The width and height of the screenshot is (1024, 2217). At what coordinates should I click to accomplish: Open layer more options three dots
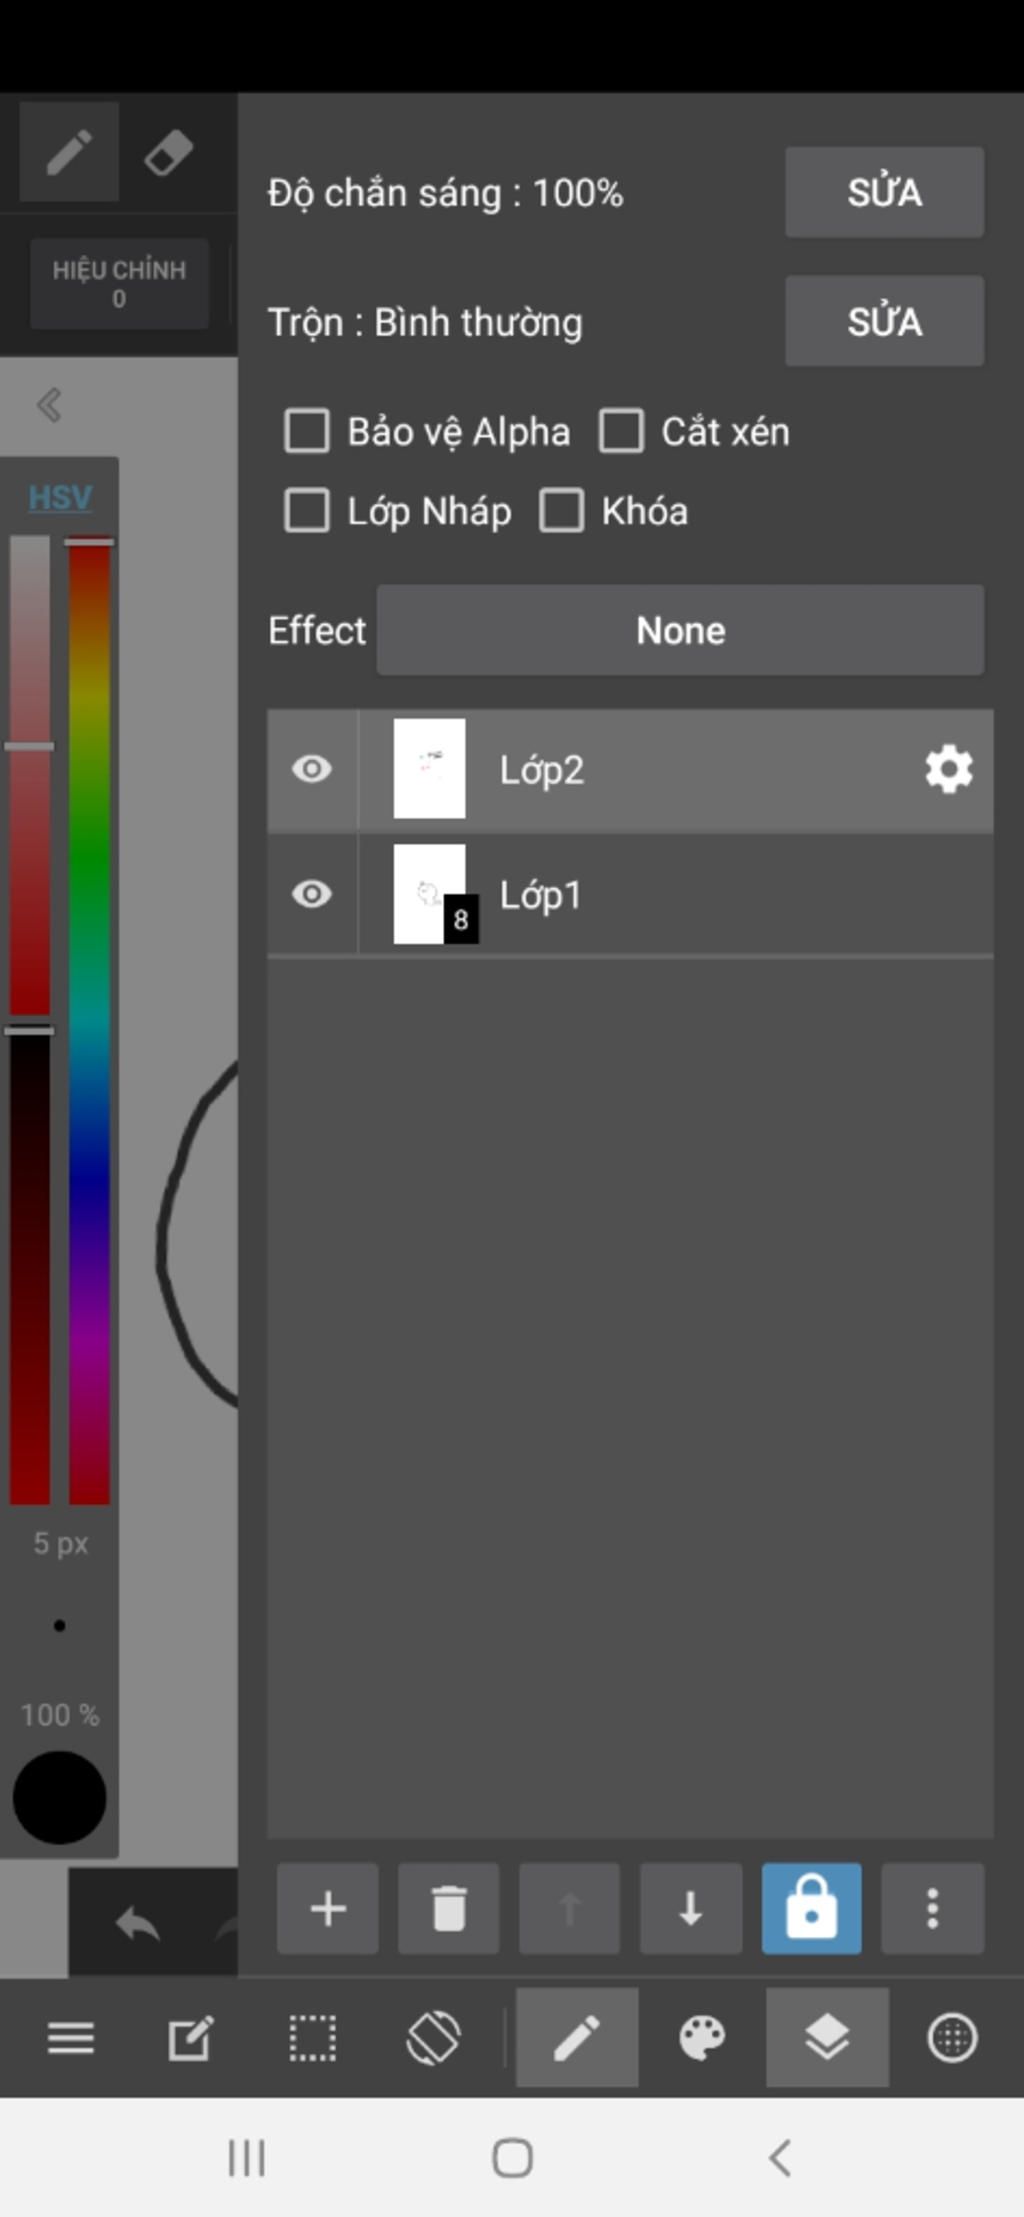[932, 1908]
